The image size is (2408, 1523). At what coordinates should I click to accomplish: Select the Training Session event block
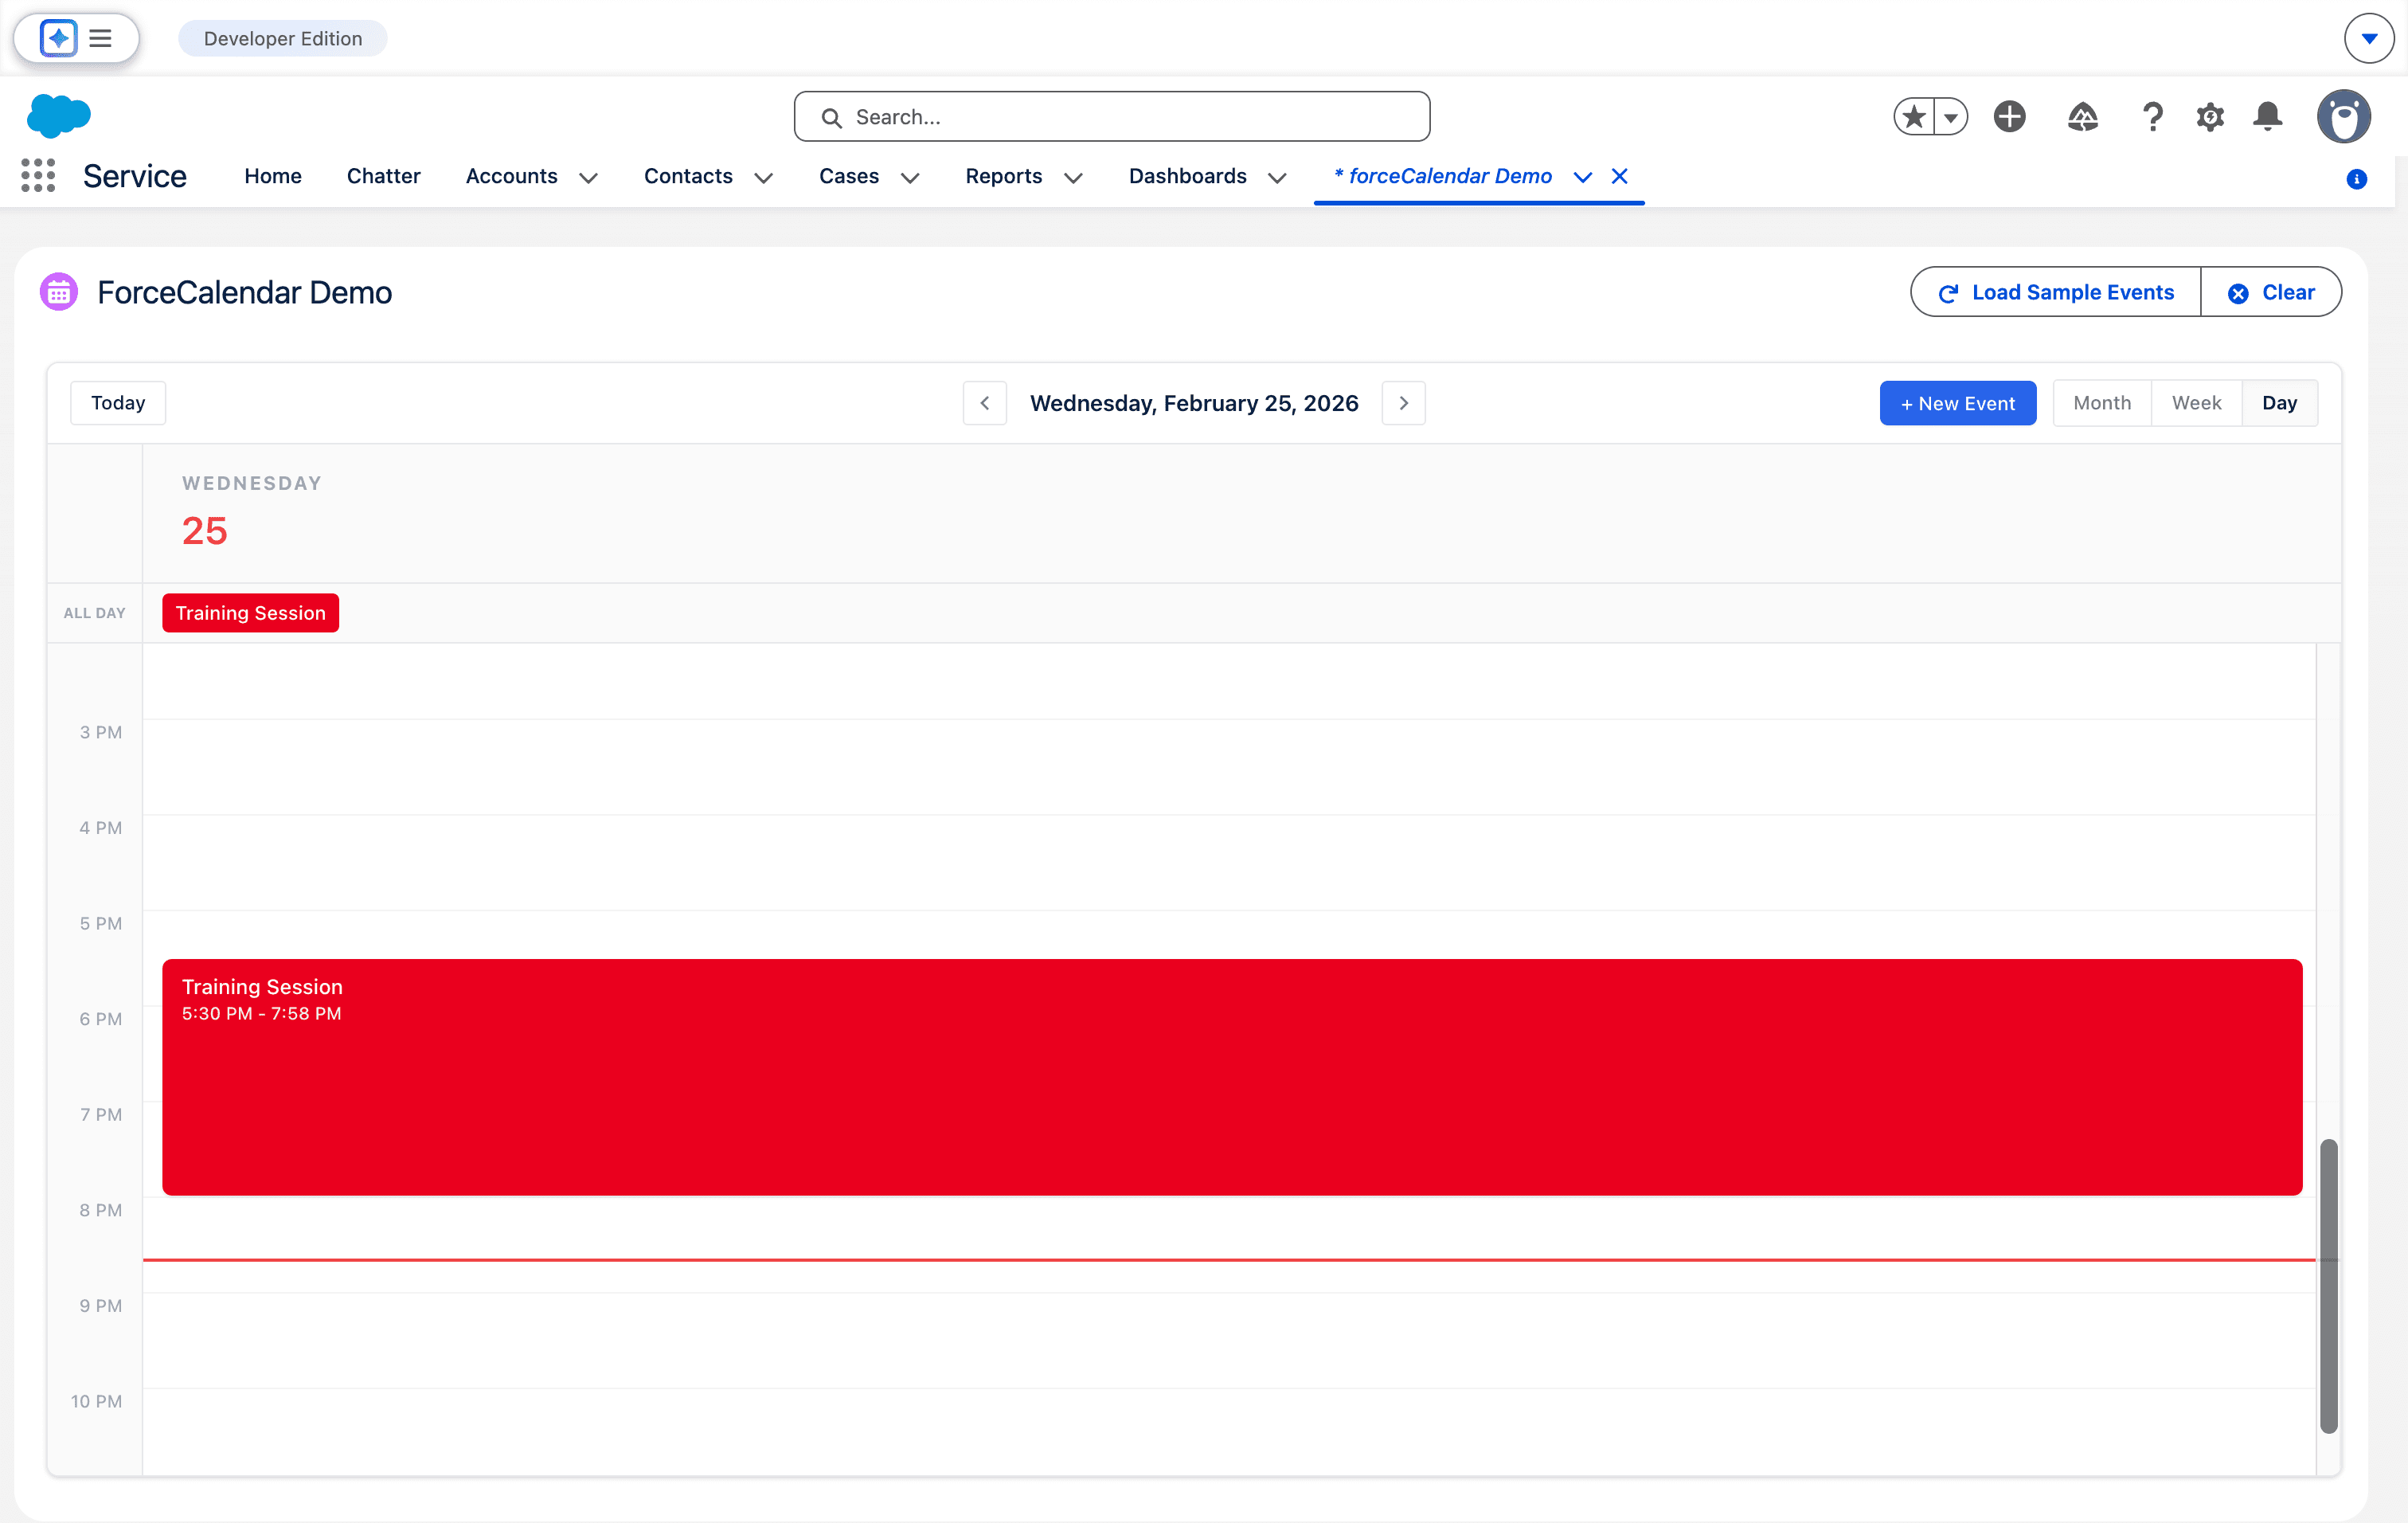pos(1230,1078)
